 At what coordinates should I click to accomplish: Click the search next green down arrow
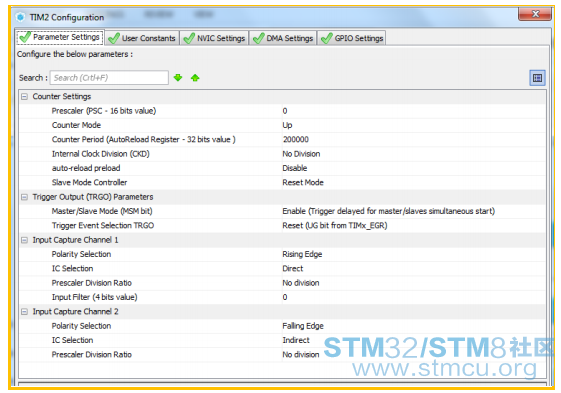(178, 78)
